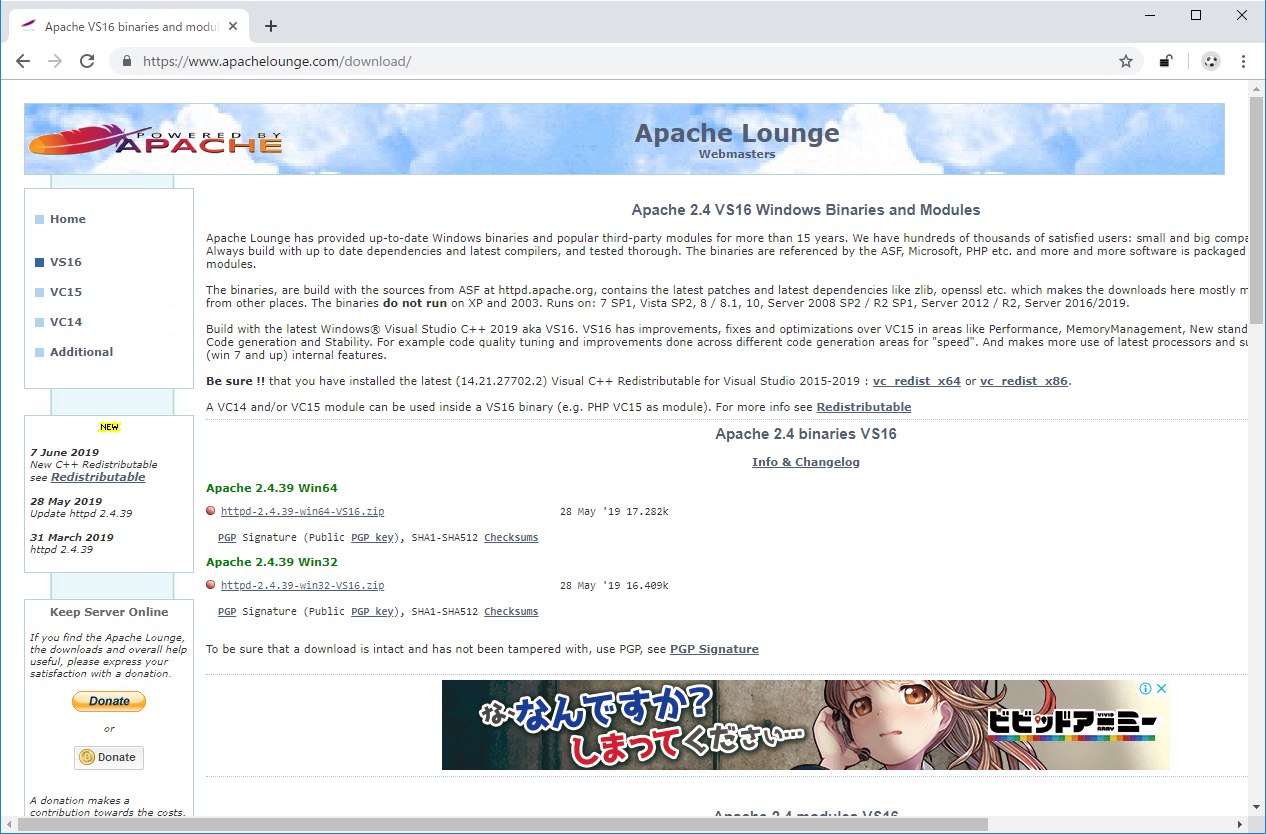Click the Bitcoin Donate button
The image size is (1266, 834).
pos(109,757)
